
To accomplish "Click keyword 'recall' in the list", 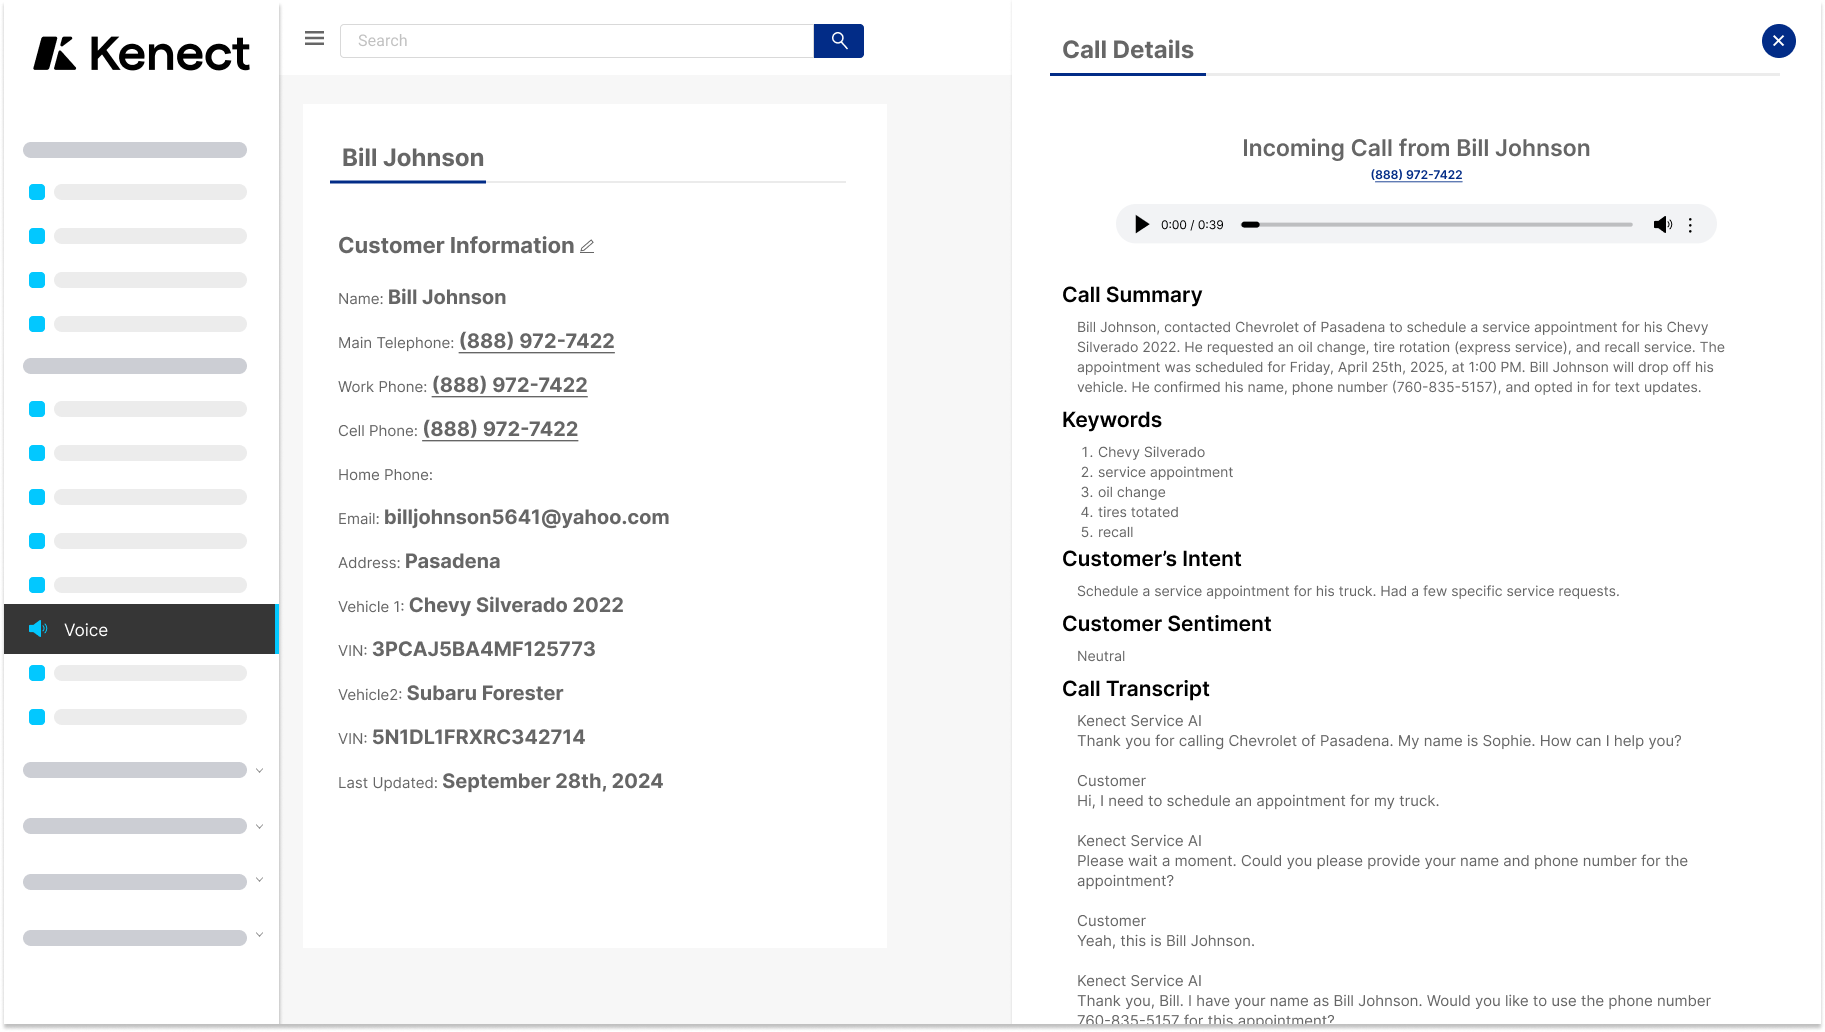I will [1115, 532].
